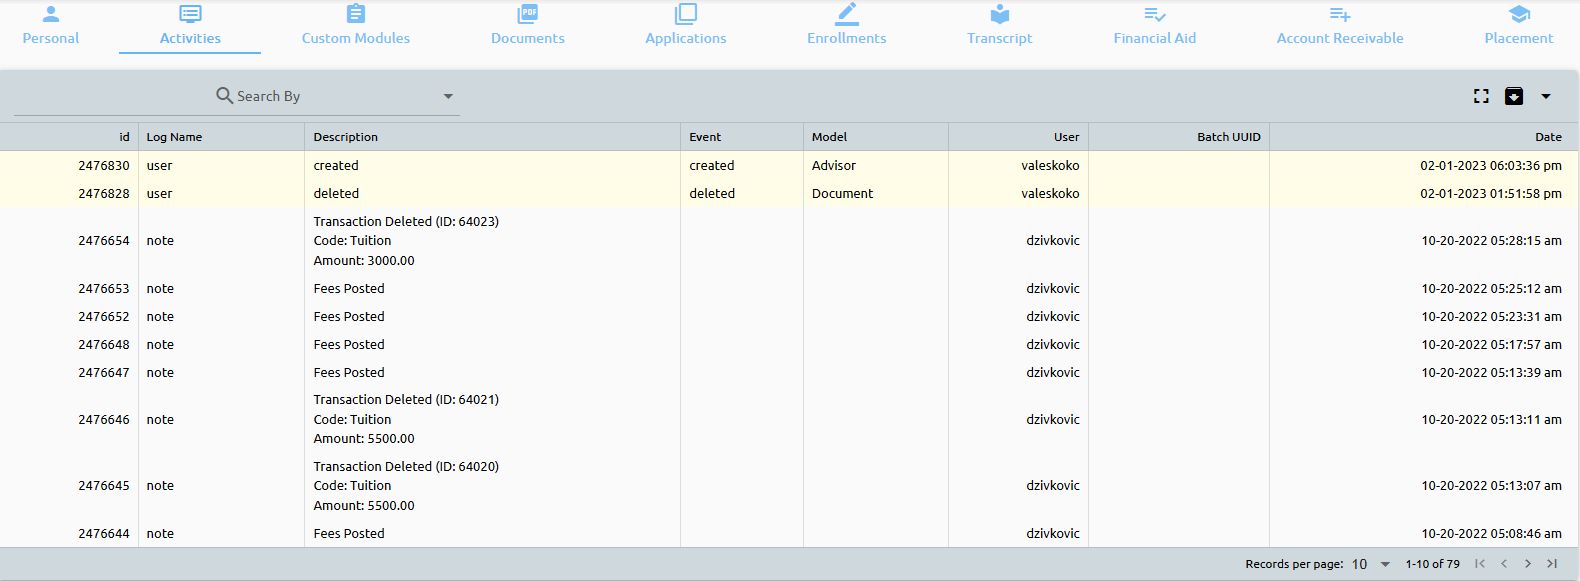Screen dimensions: 1580x581
Task: Sort by the Log Name column header
Action: click(174, 137)
